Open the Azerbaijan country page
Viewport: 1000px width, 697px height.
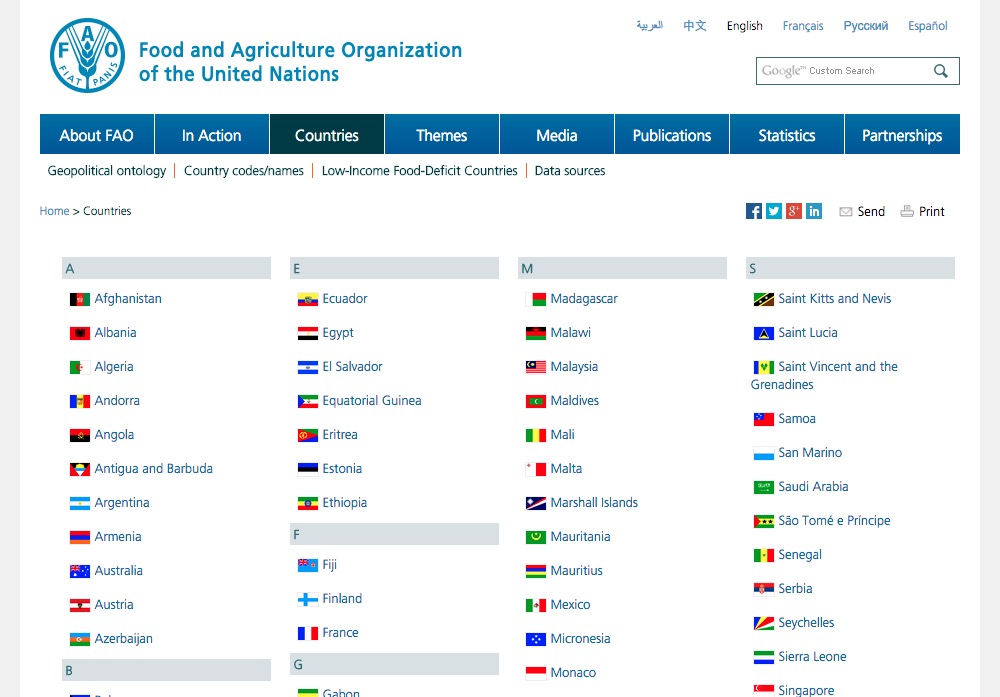tap(124, 639)
